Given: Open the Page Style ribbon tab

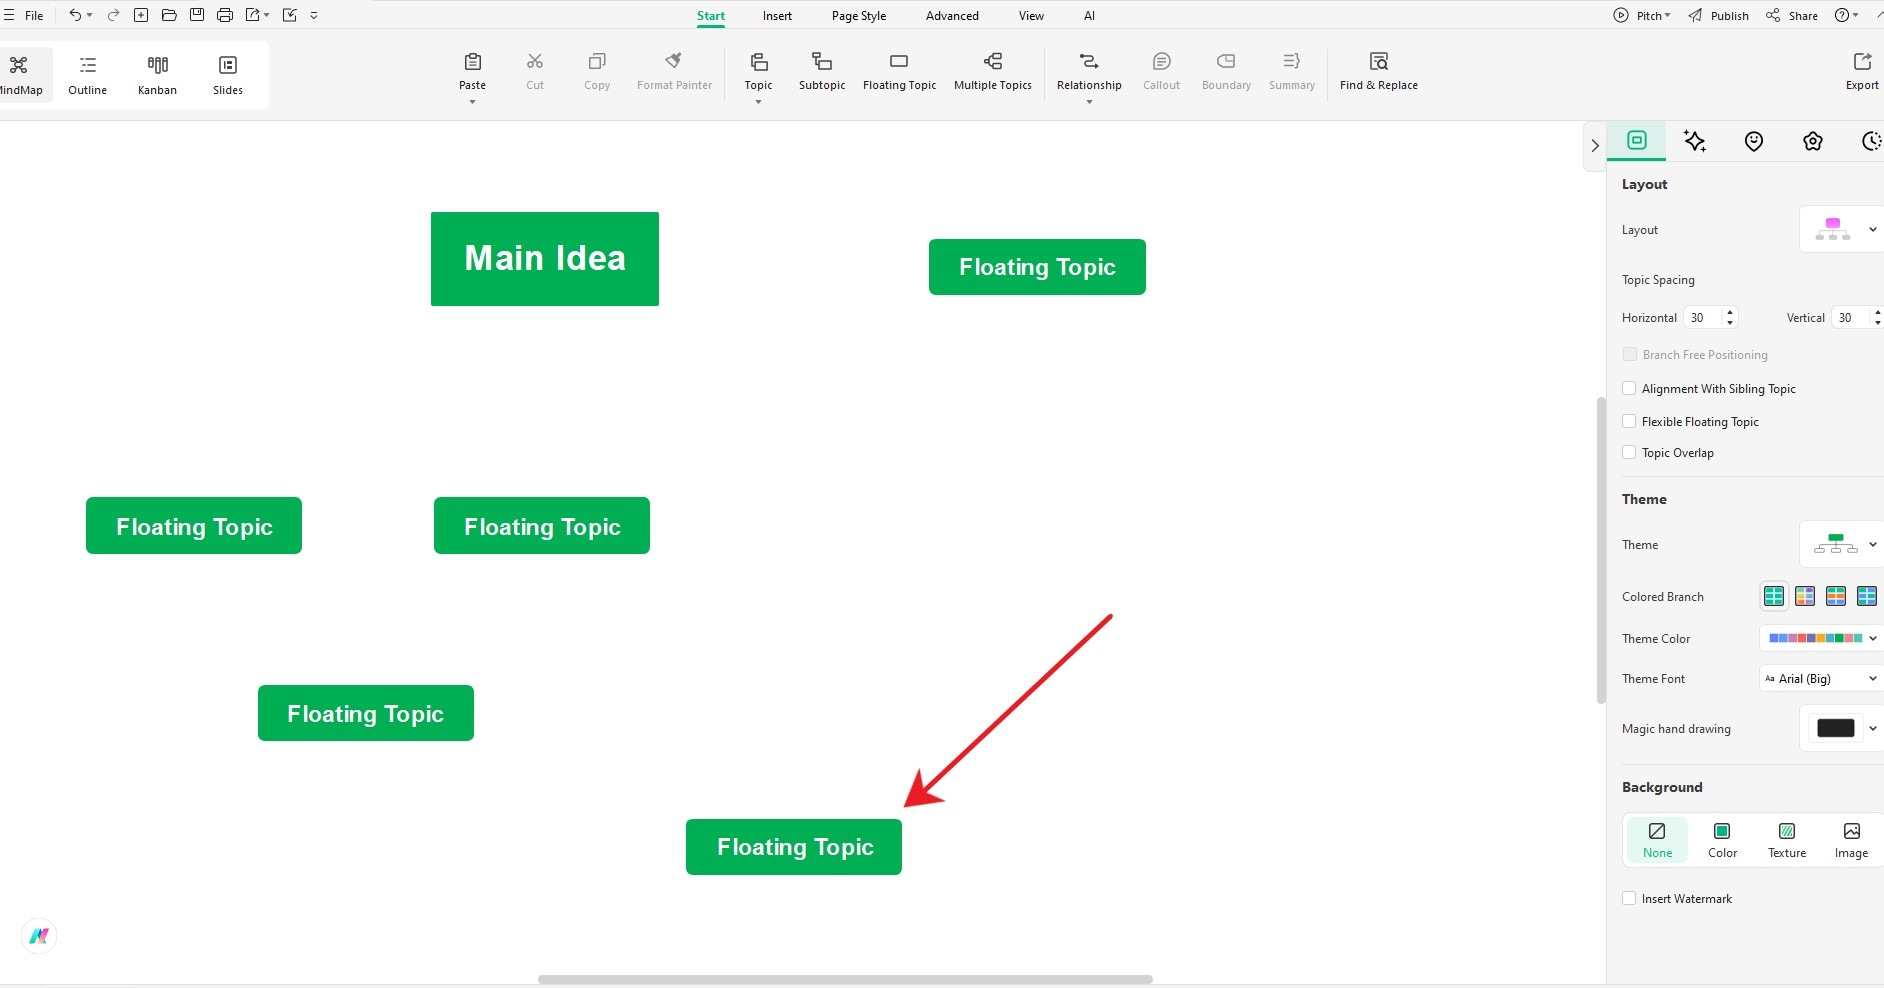Looking at the screenshot, I should tap(859, 16).
